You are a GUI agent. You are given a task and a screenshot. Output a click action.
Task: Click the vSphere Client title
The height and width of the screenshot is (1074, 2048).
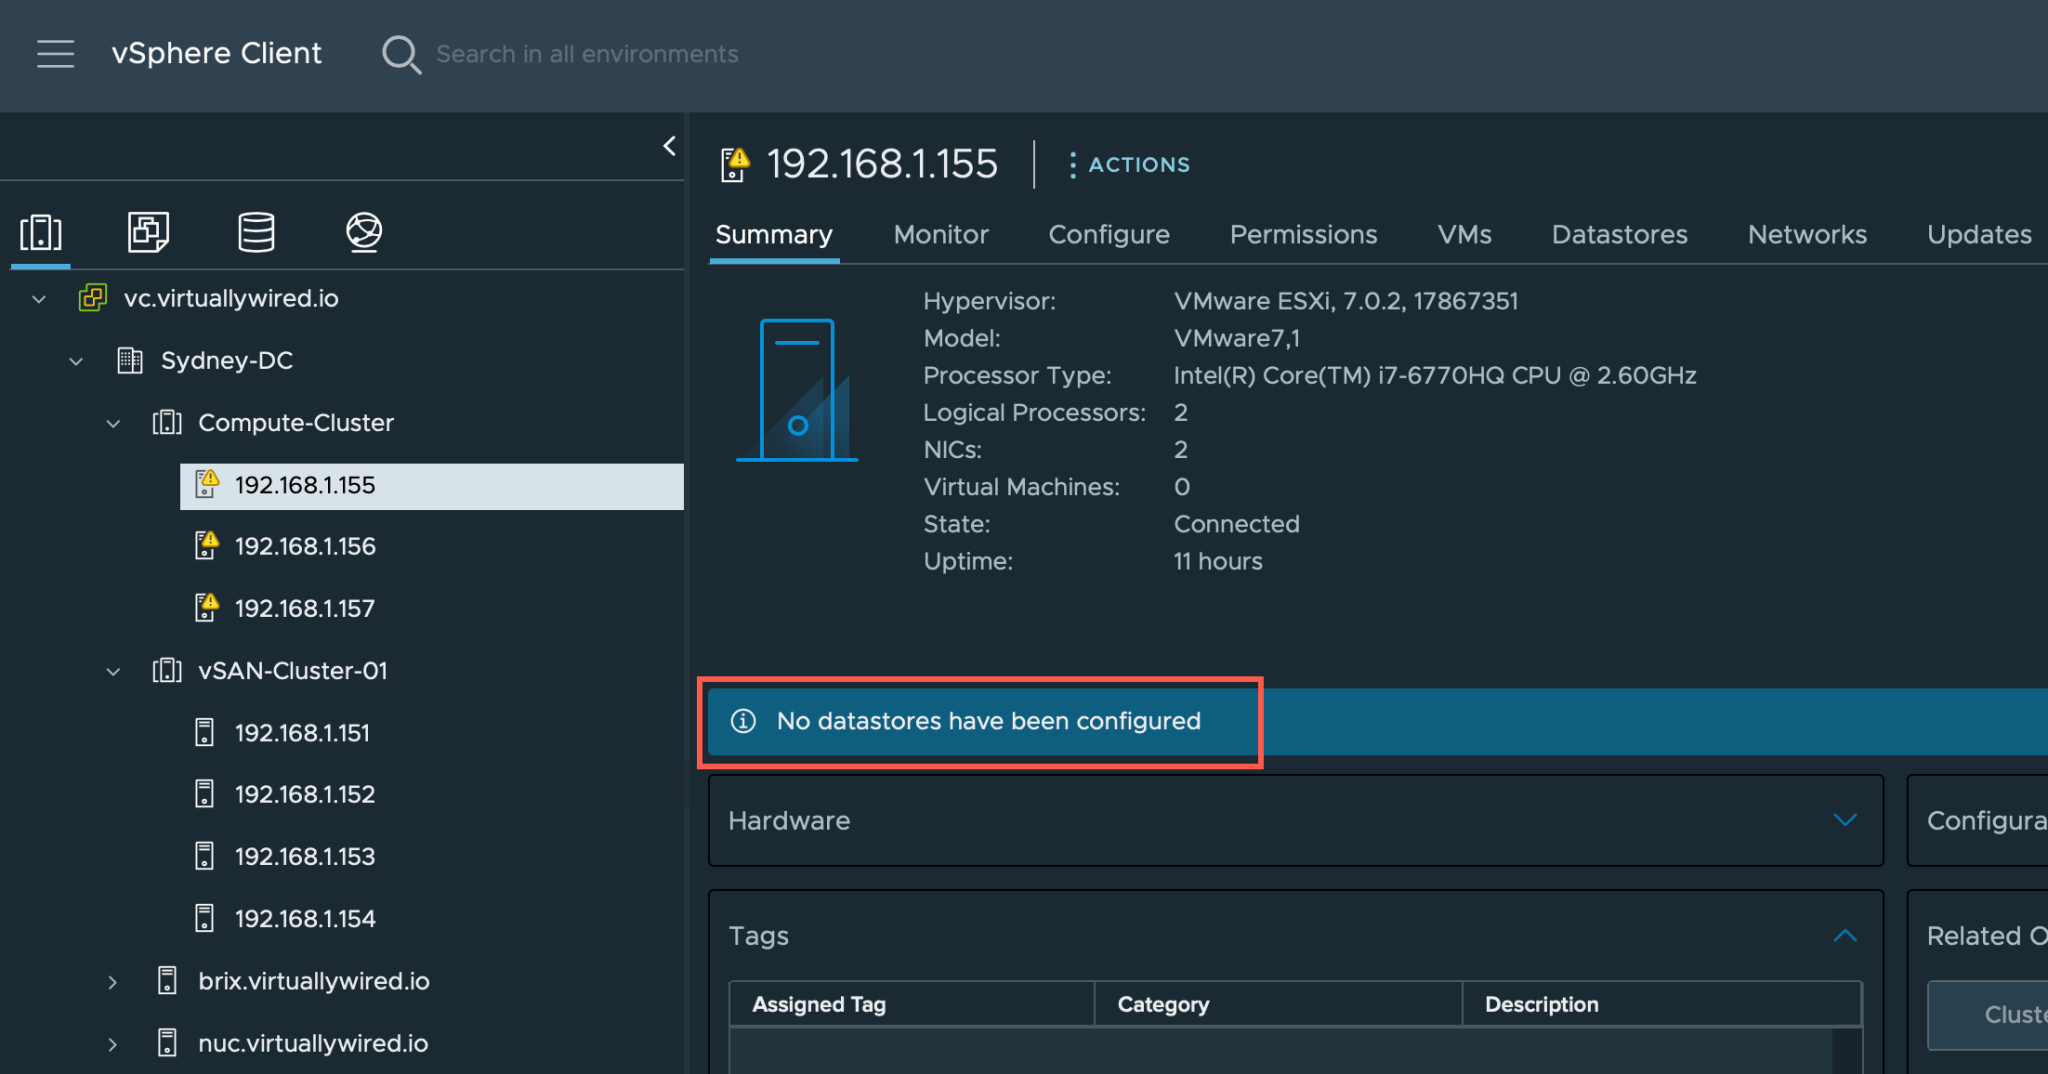(216, 53)
